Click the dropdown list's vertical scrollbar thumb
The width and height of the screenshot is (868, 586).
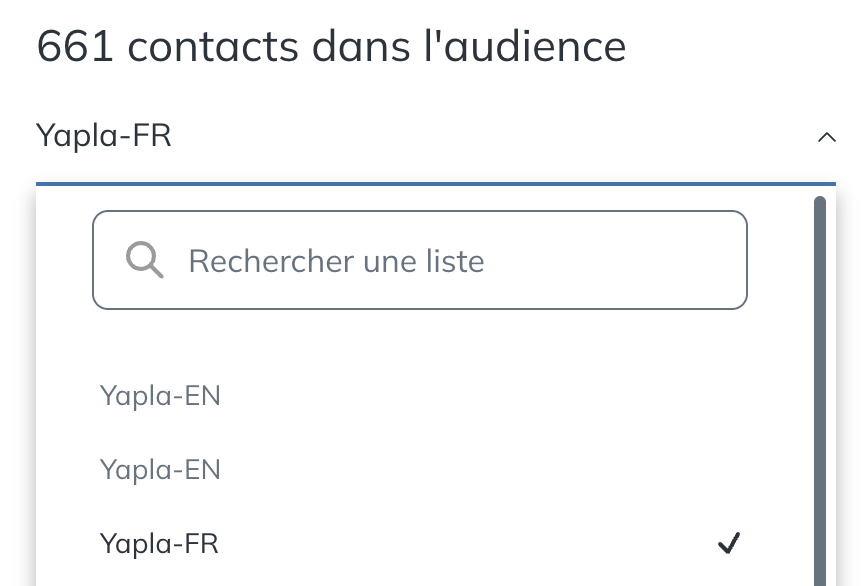click(820, 391)
